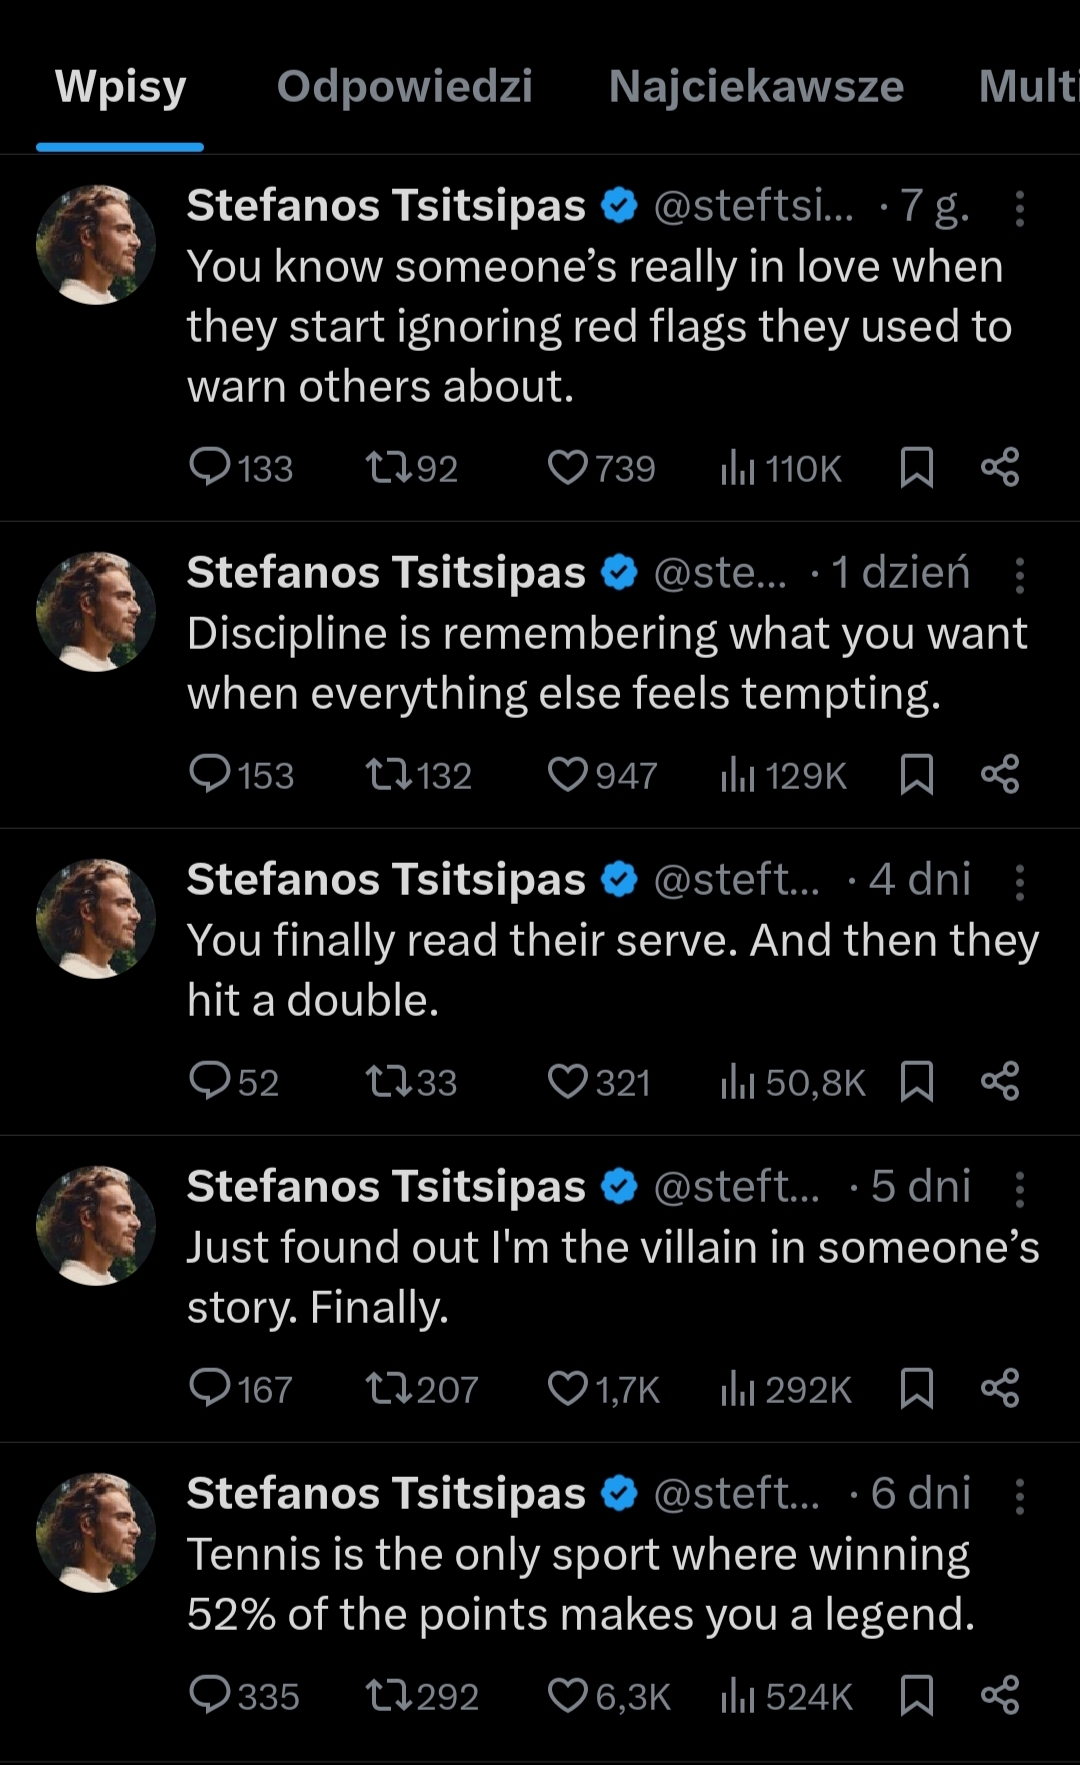1080x1765 pixels.
Task: Retweet the villain story tweet
Action: pos(385,1389)
